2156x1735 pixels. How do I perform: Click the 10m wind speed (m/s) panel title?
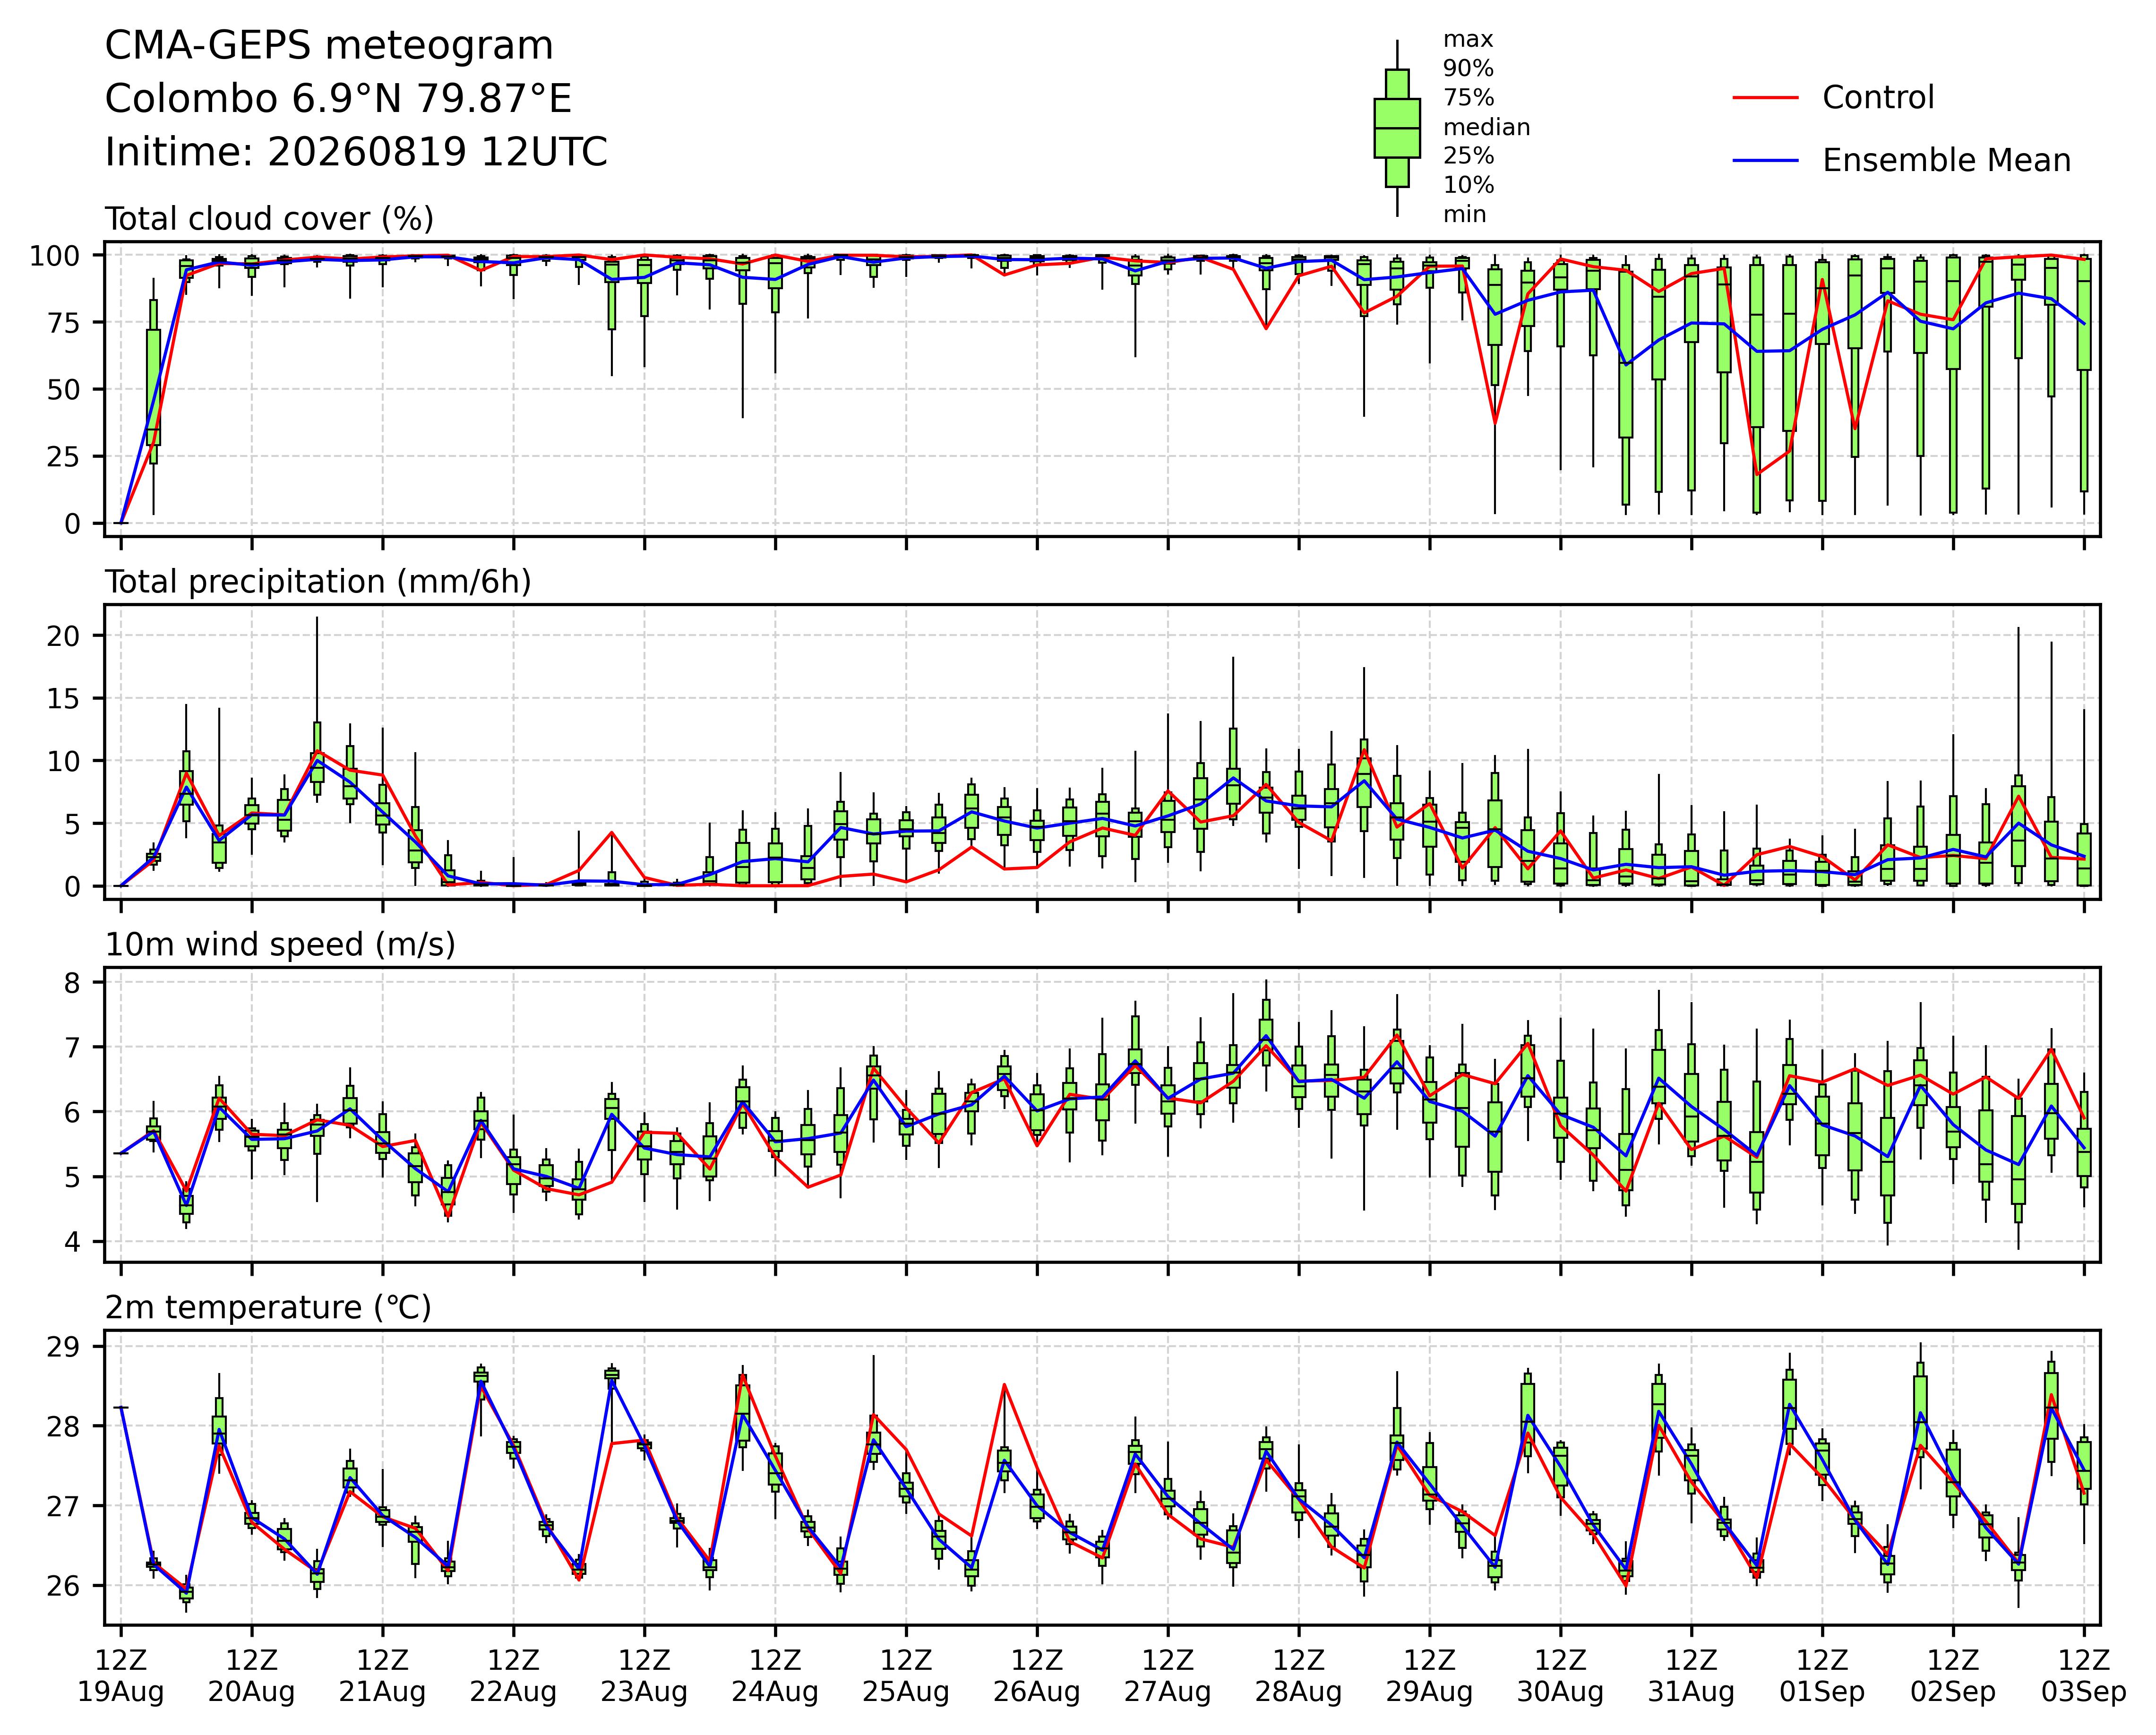[x=280, y=945]
